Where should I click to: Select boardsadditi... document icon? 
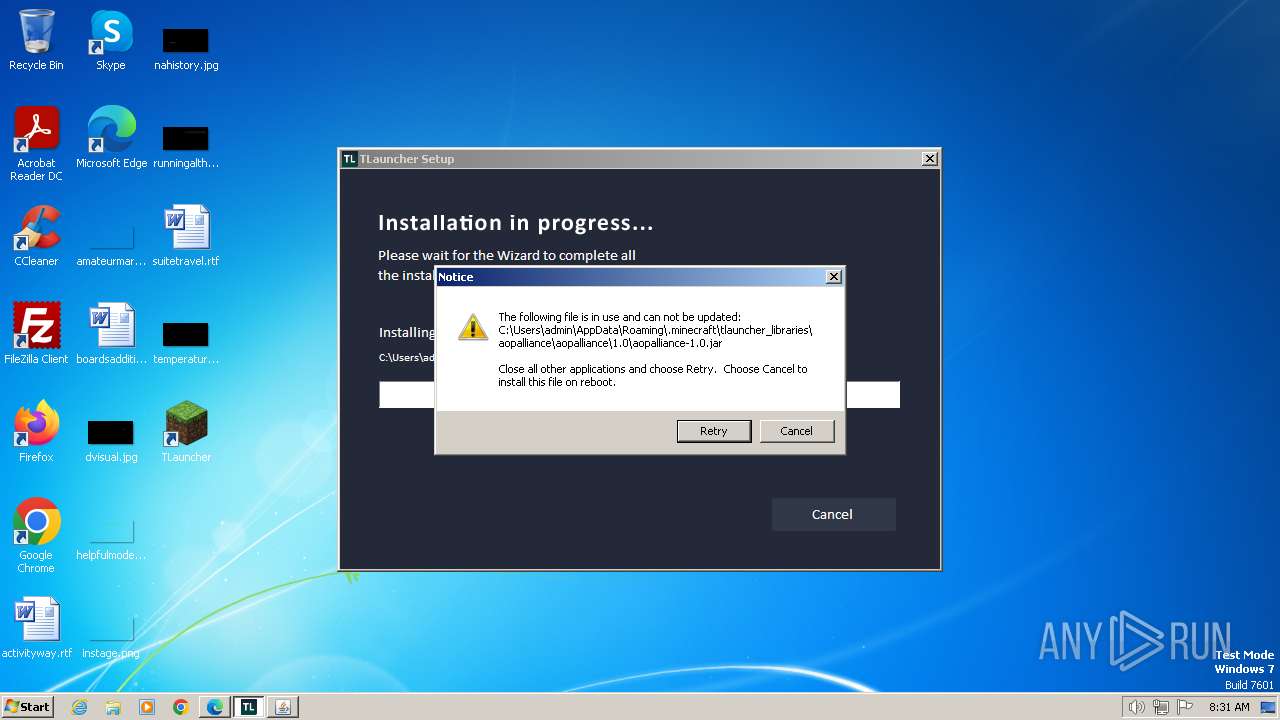coord(111,334)
